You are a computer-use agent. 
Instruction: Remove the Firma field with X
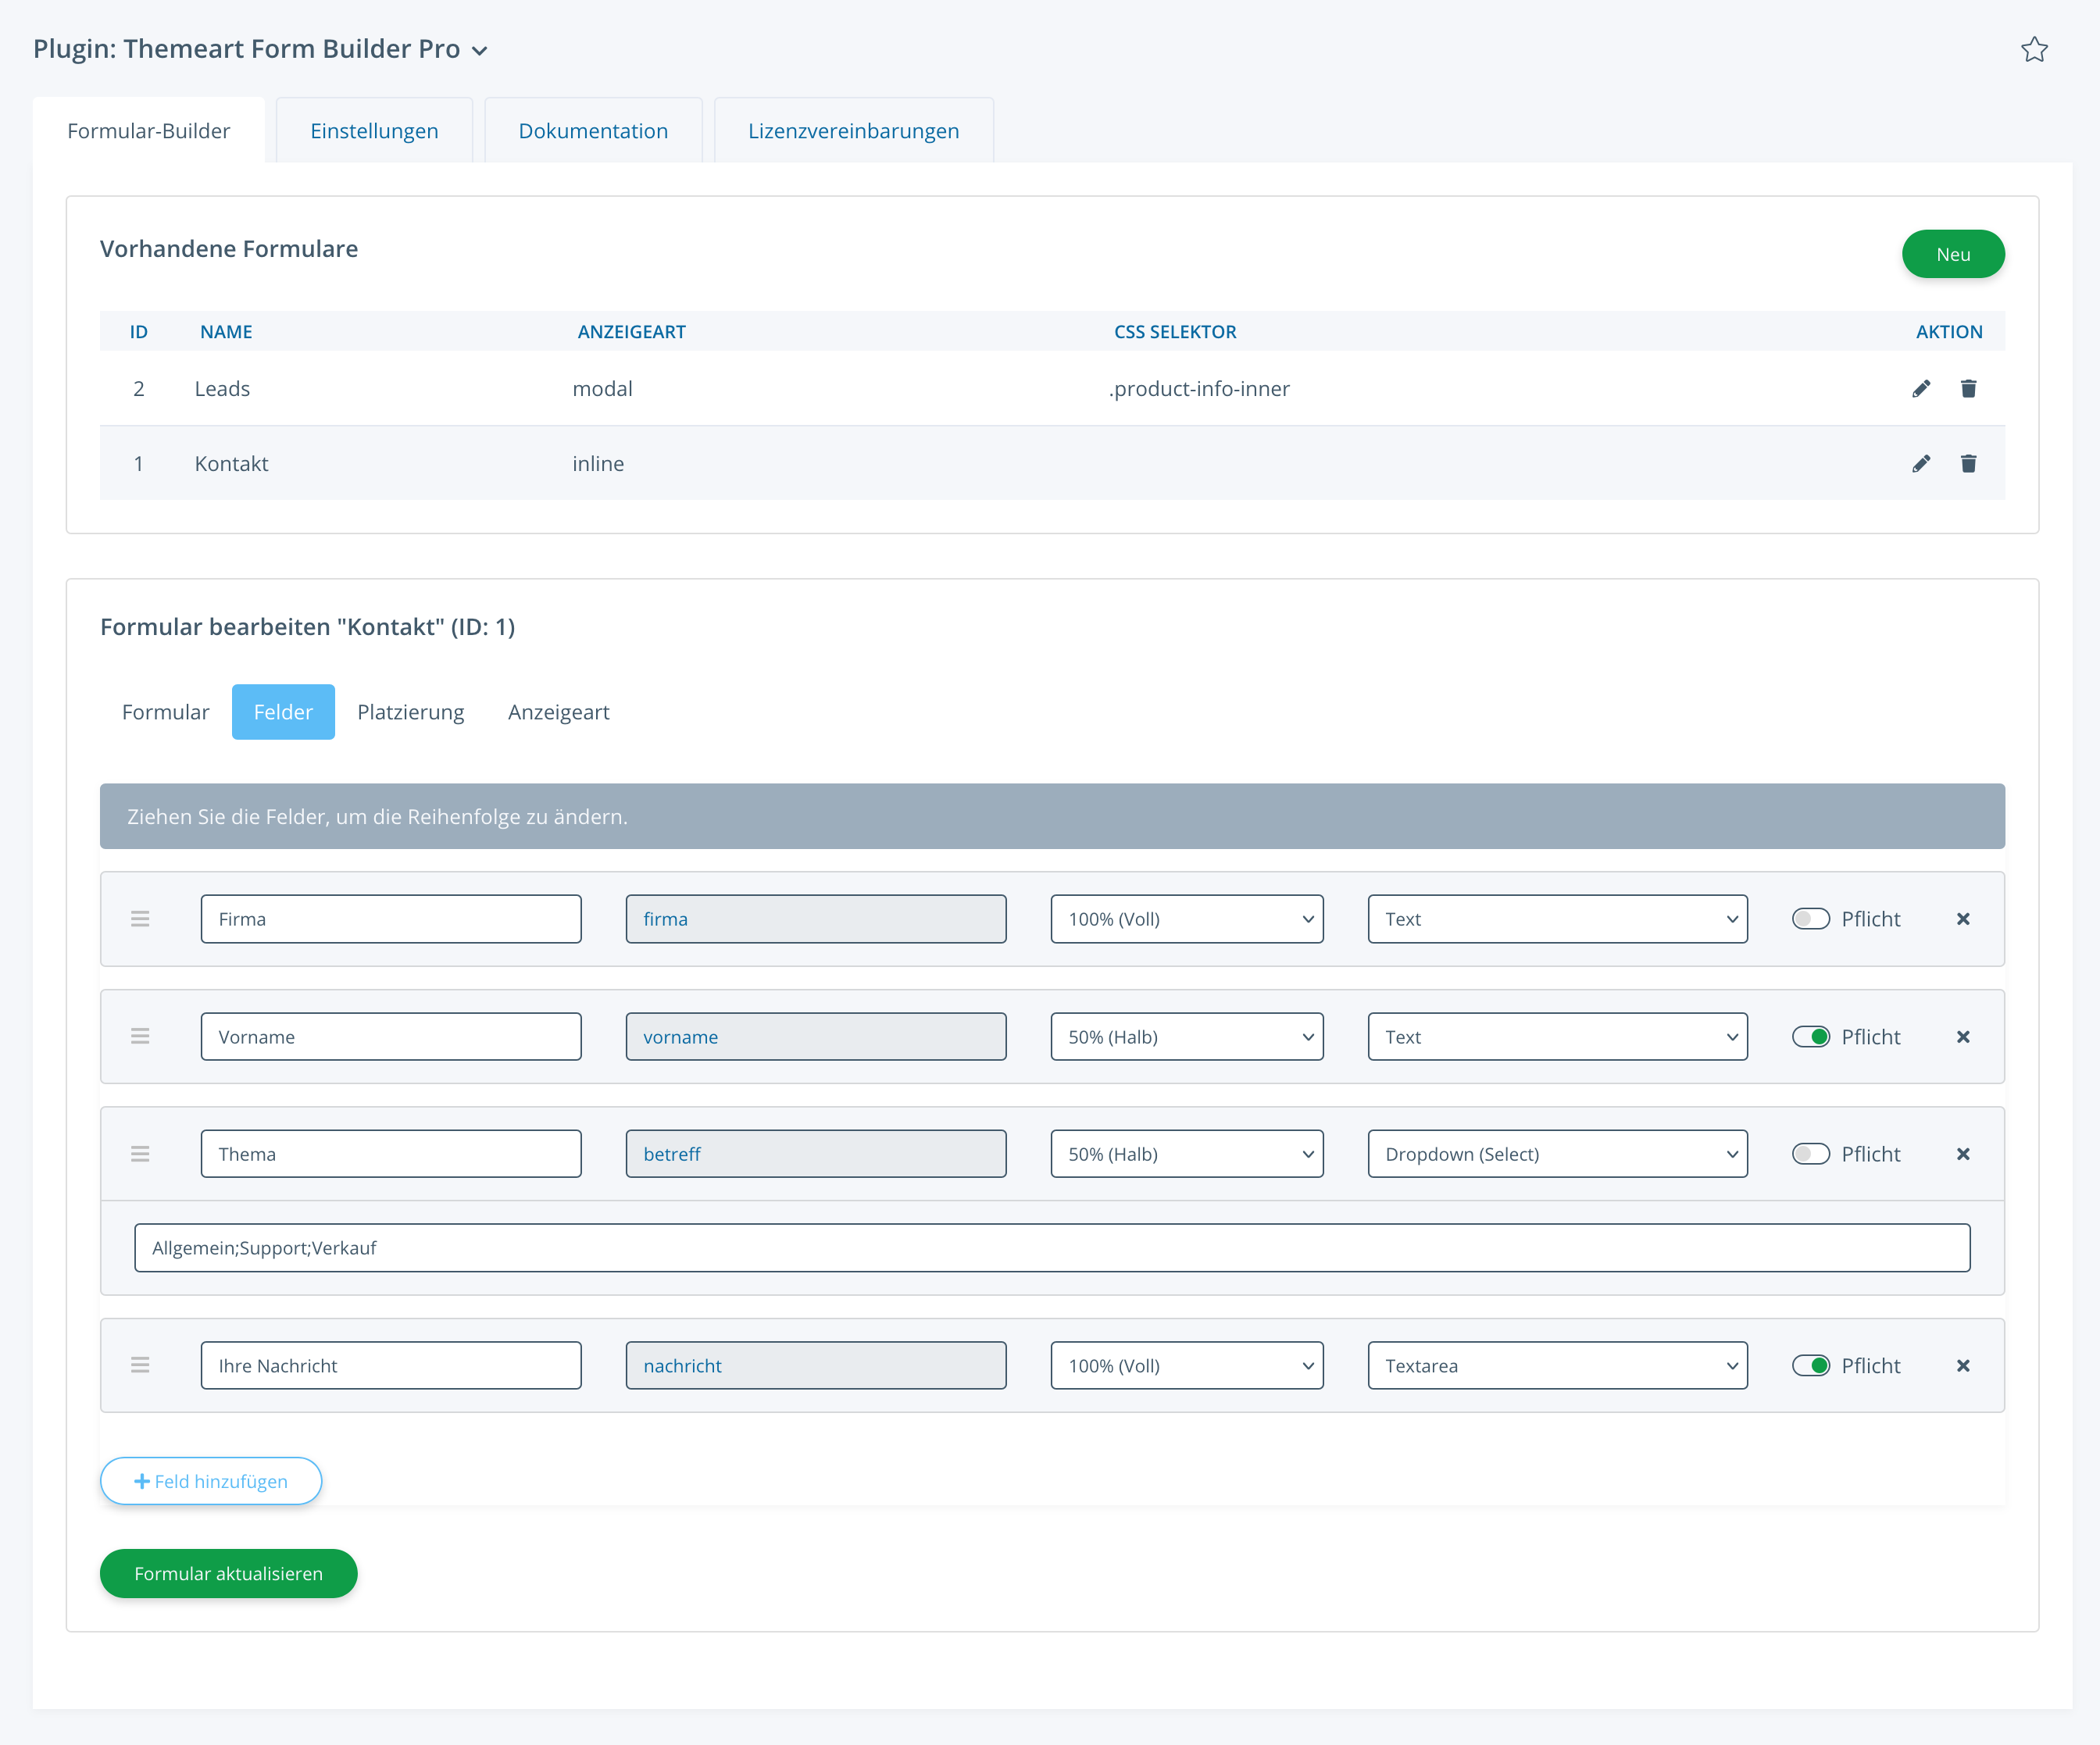click(x=1963, y=919)
